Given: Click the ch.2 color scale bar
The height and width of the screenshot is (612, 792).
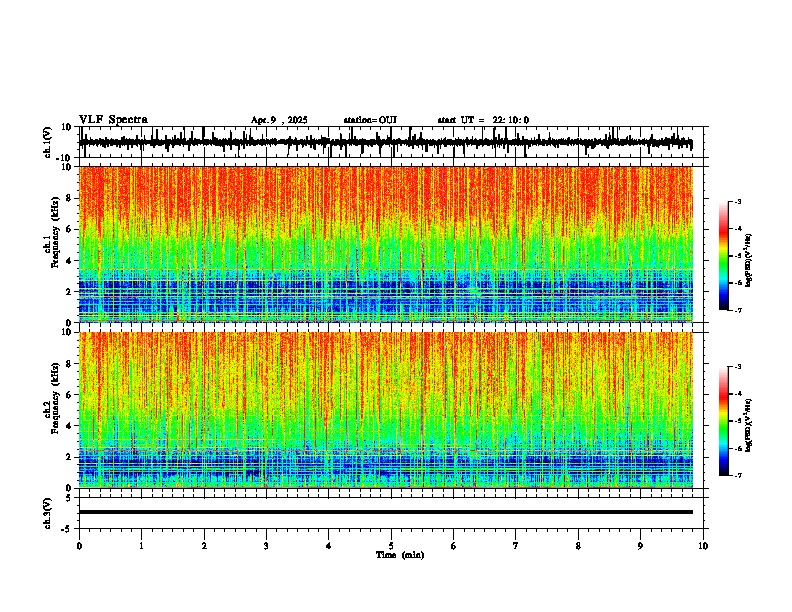Looking at the screenshot, I should tap(723, 421).
